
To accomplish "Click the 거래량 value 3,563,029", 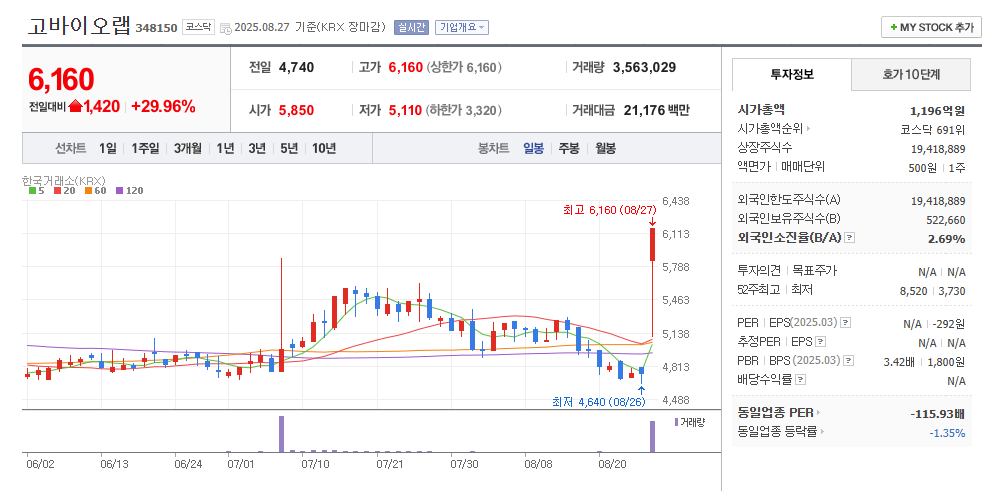I will tap(644, 67).
